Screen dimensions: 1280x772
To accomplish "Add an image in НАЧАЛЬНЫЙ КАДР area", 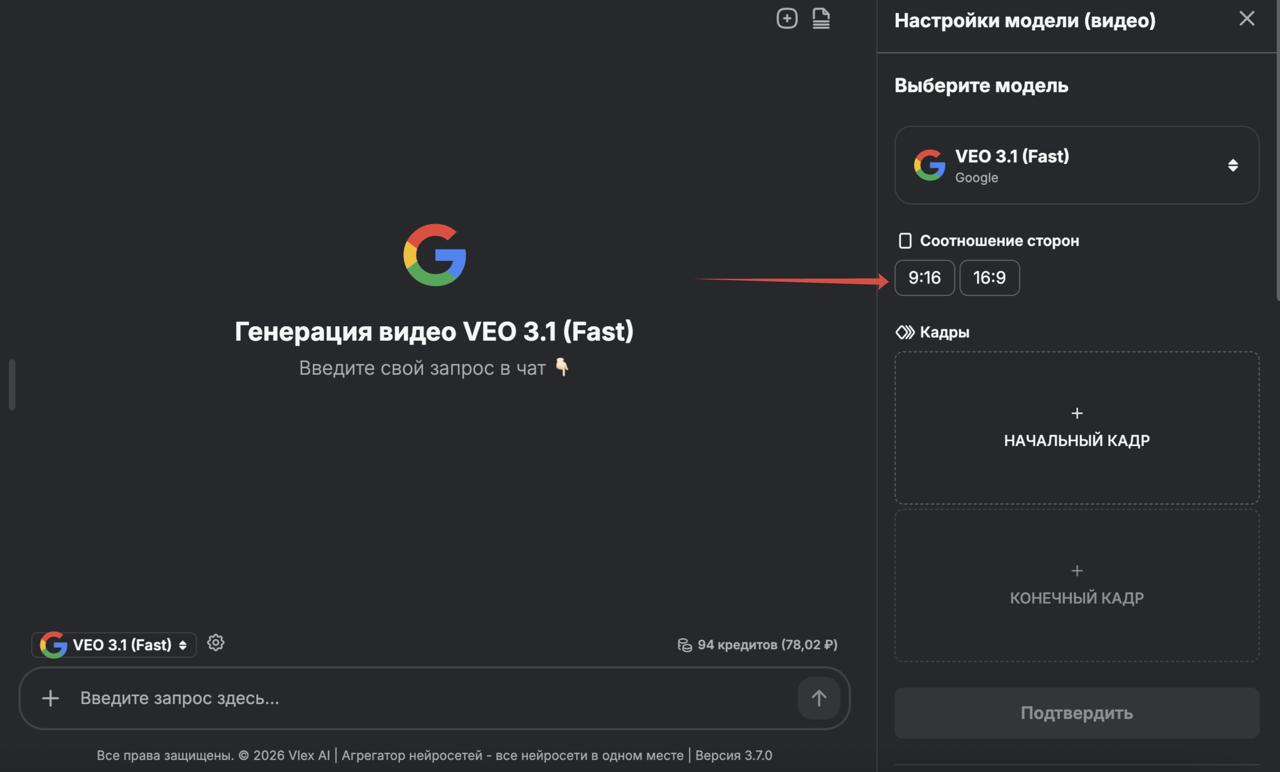I will [x=1076, y=427].
